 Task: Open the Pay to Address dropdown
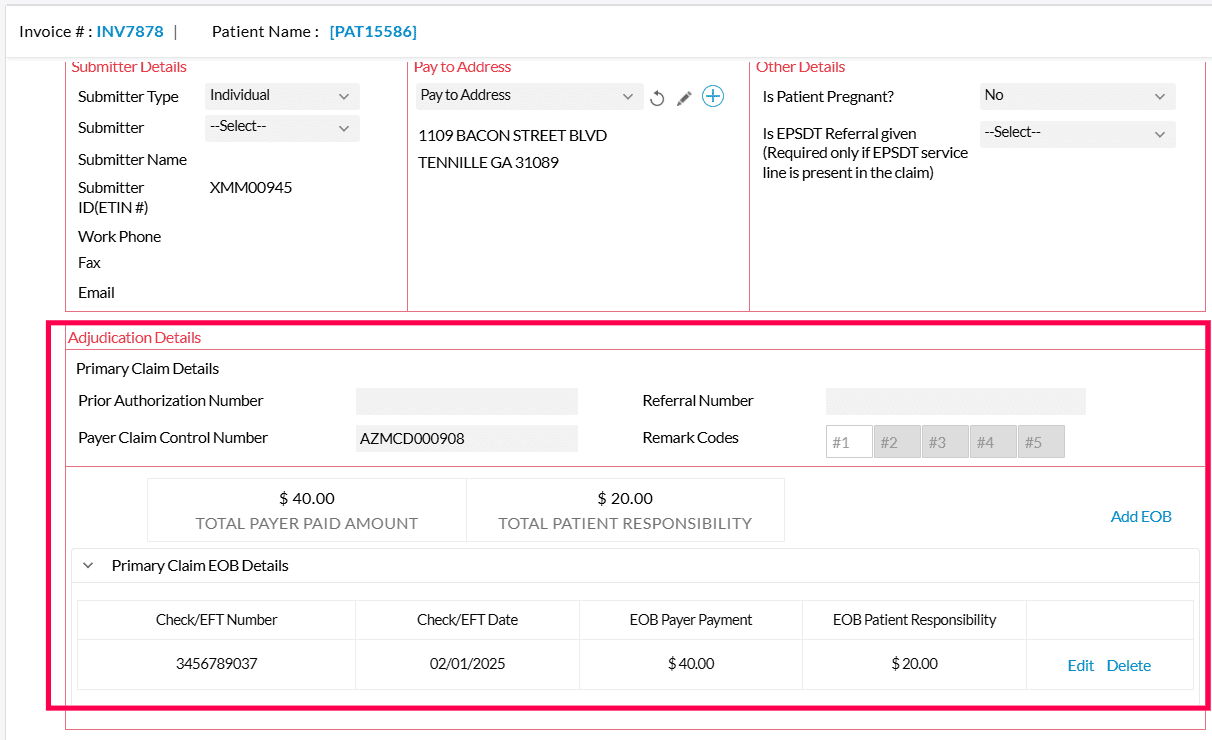pos(528,96)
